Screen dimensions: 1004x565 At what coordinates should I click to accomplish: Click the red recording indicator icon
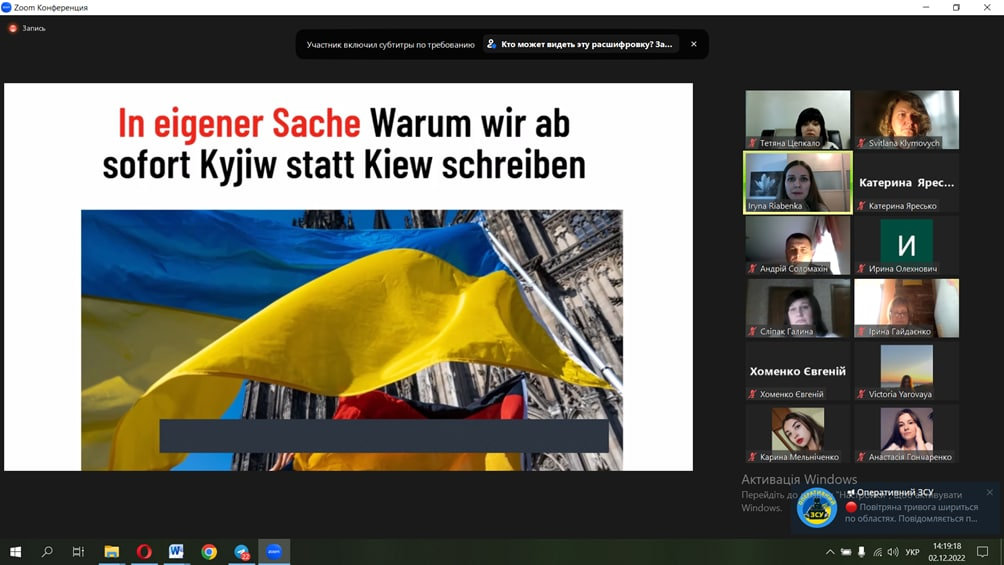(13, 28)
